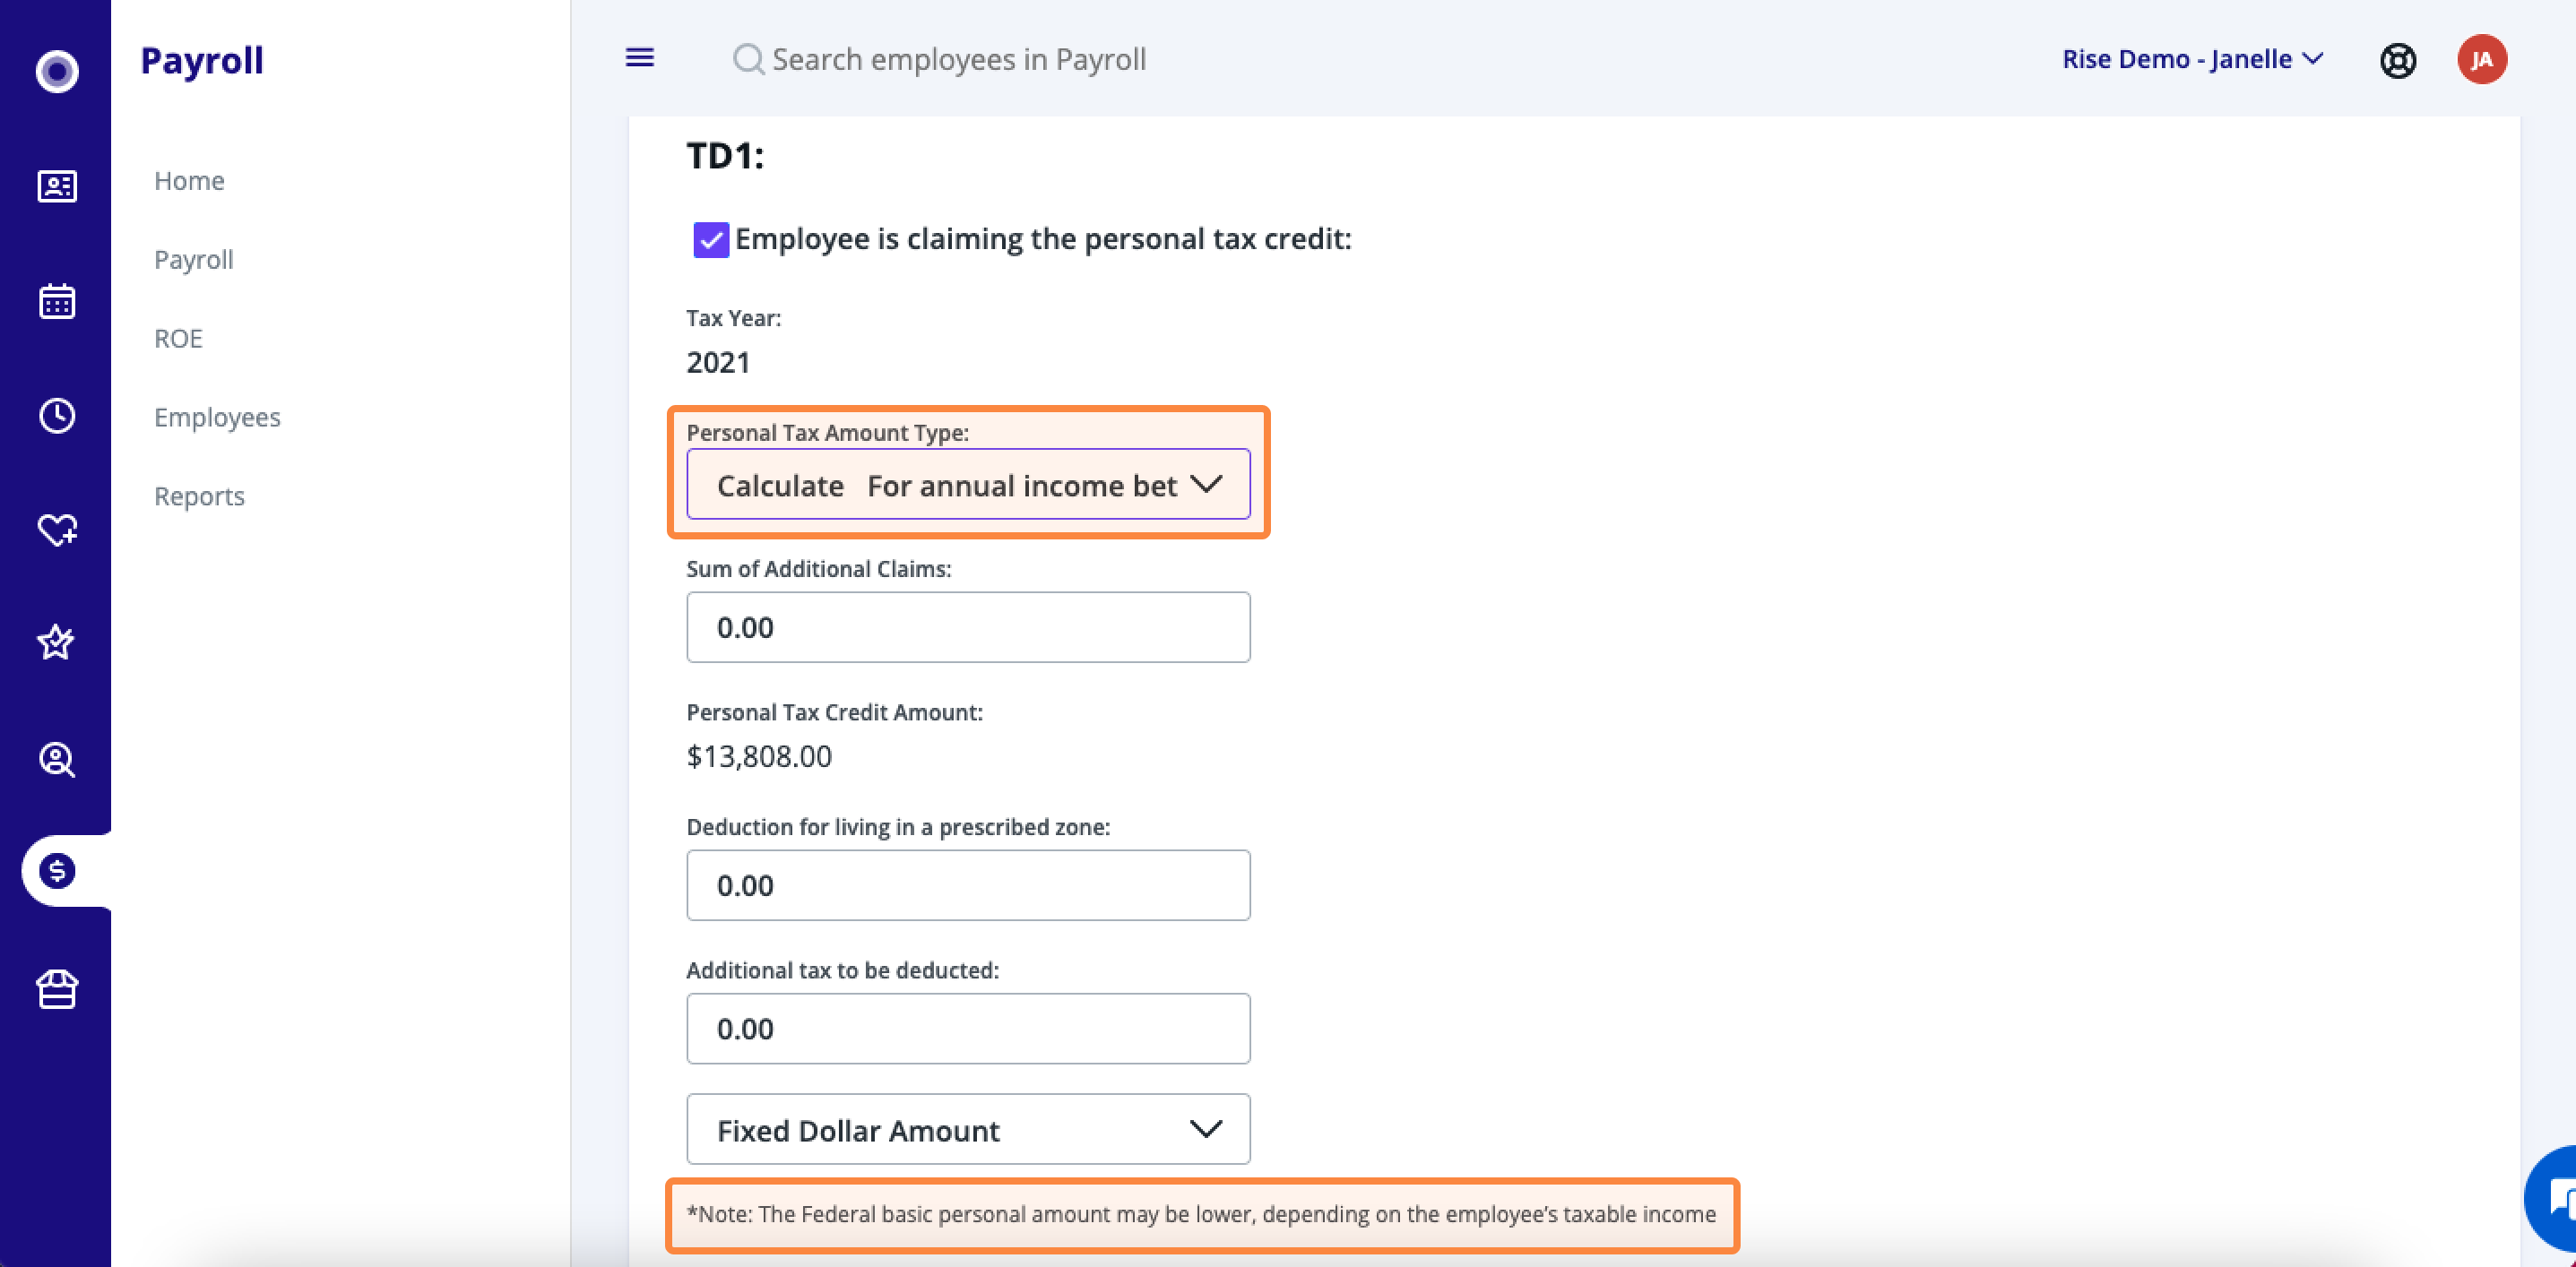The height and width of the screenshot is (1267, 2576).
Task: Open the Reports menu item
Action: pyautogui.click(x=199, y=496)
